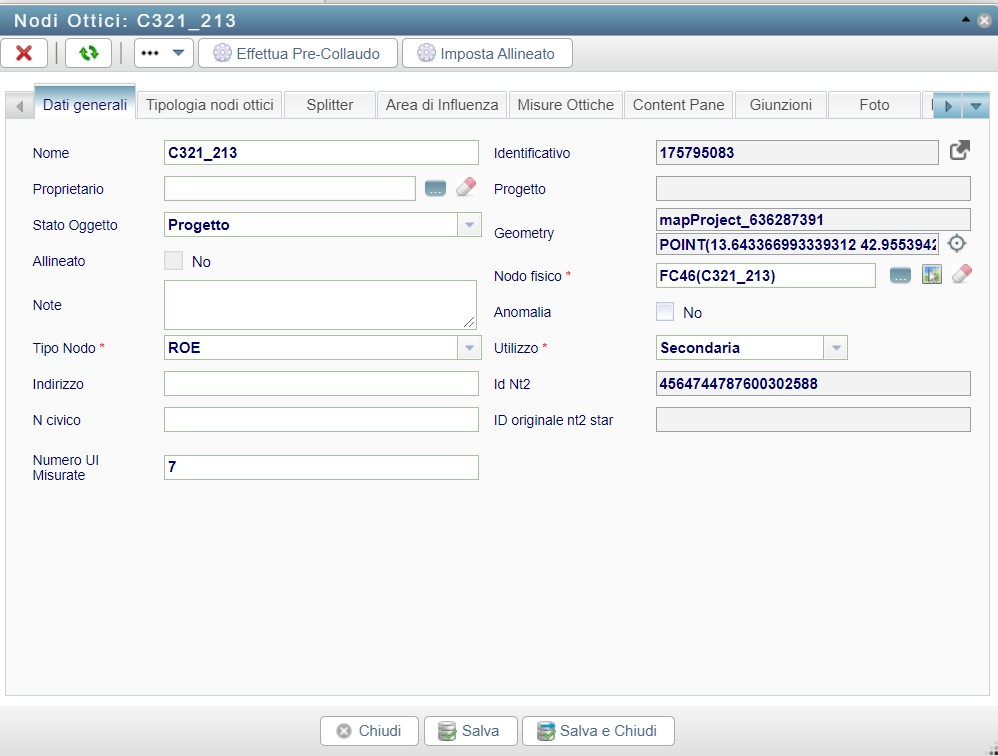
Task: Click the Nome input field
Action: (321, 153)
